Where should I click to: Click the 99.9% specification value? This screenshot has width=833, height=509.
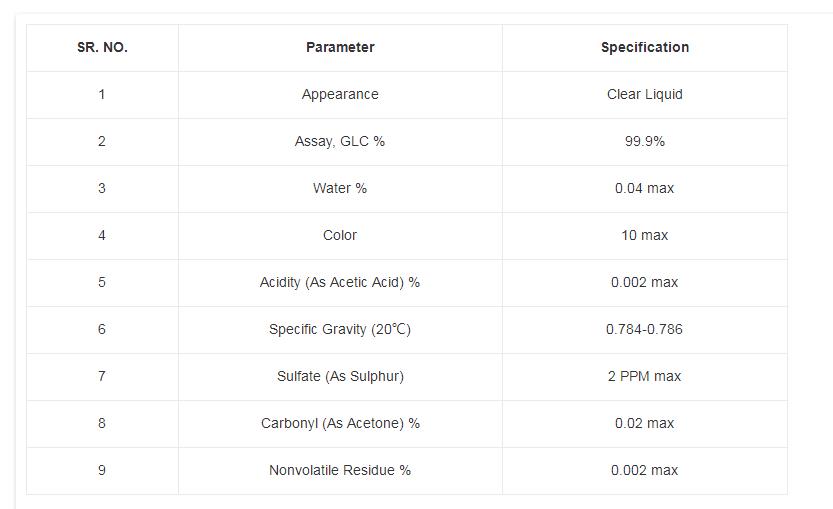click(644, 141)
